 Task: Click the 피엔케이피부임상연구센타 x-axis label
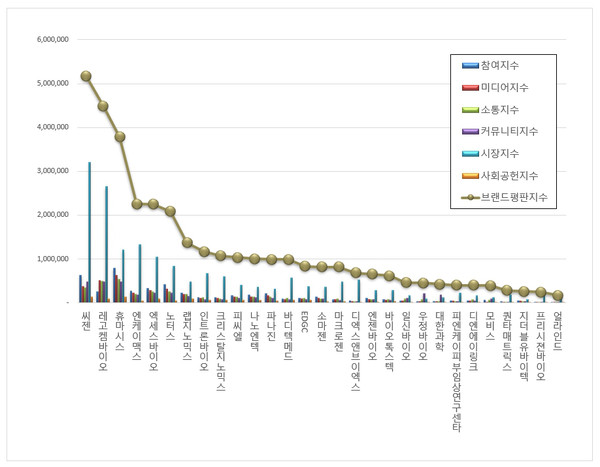457,370
